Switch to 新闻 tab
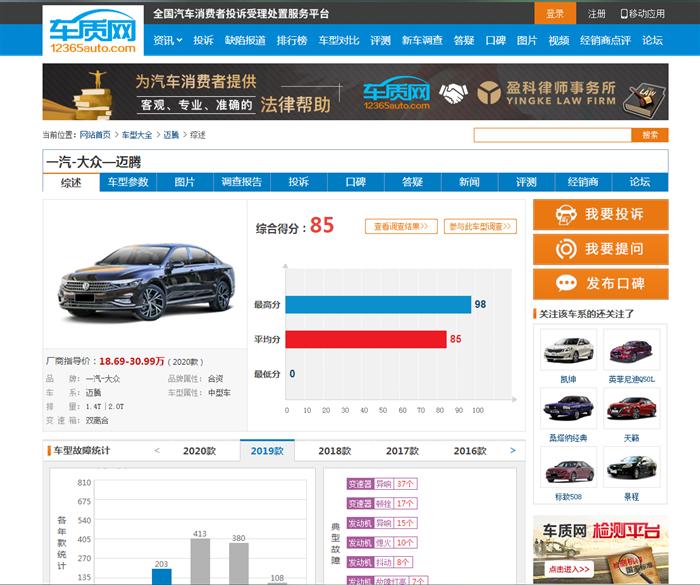The height and width of the screenshot is (585, 700). point(470,182)
